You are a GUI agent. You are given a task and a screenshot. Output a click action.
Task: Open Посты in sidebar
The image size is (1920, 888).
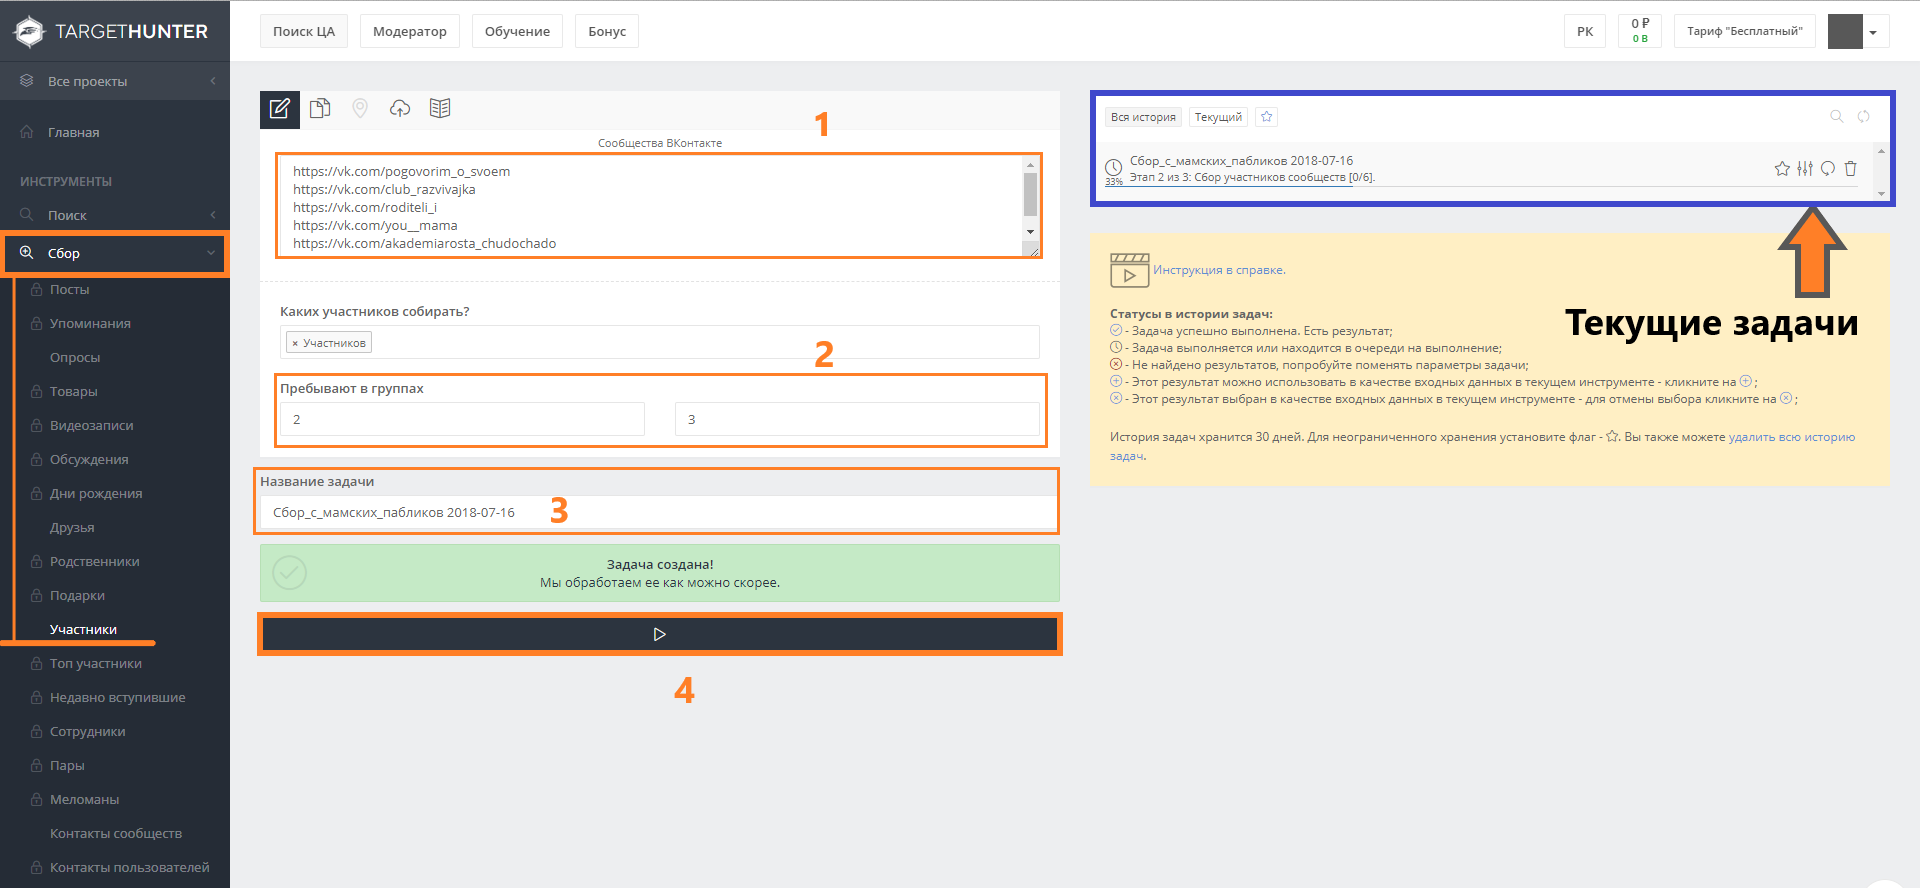(x=70, y=289)
